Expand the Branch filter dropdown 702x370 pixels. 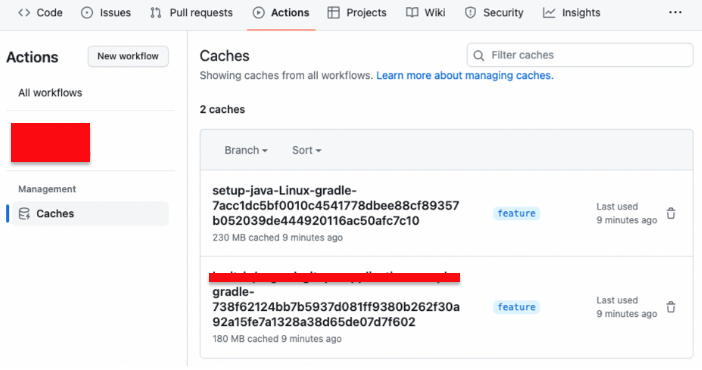(x=246, y=150)
